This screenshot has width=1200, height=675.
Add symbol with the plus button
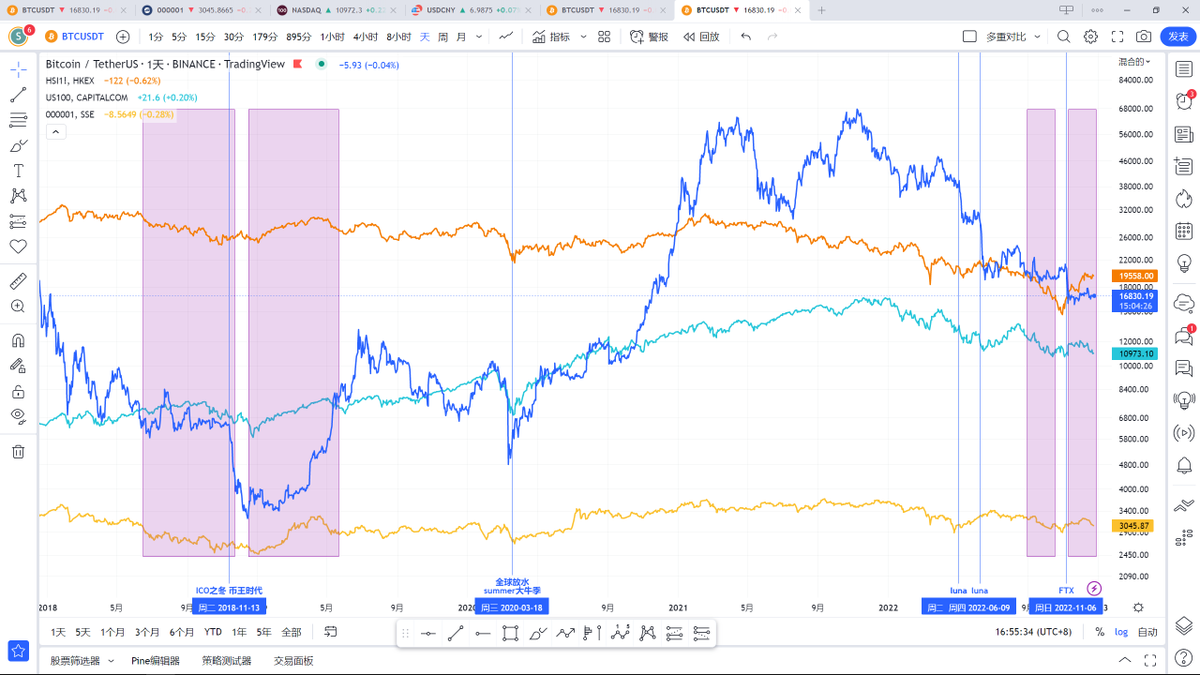click(x=122, y=37)
